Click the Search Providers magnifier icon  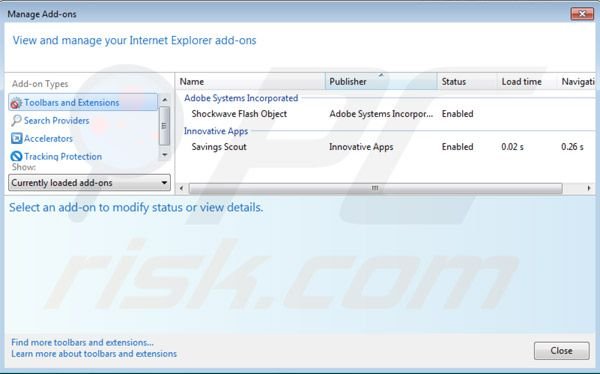click(x=16, y=121)
